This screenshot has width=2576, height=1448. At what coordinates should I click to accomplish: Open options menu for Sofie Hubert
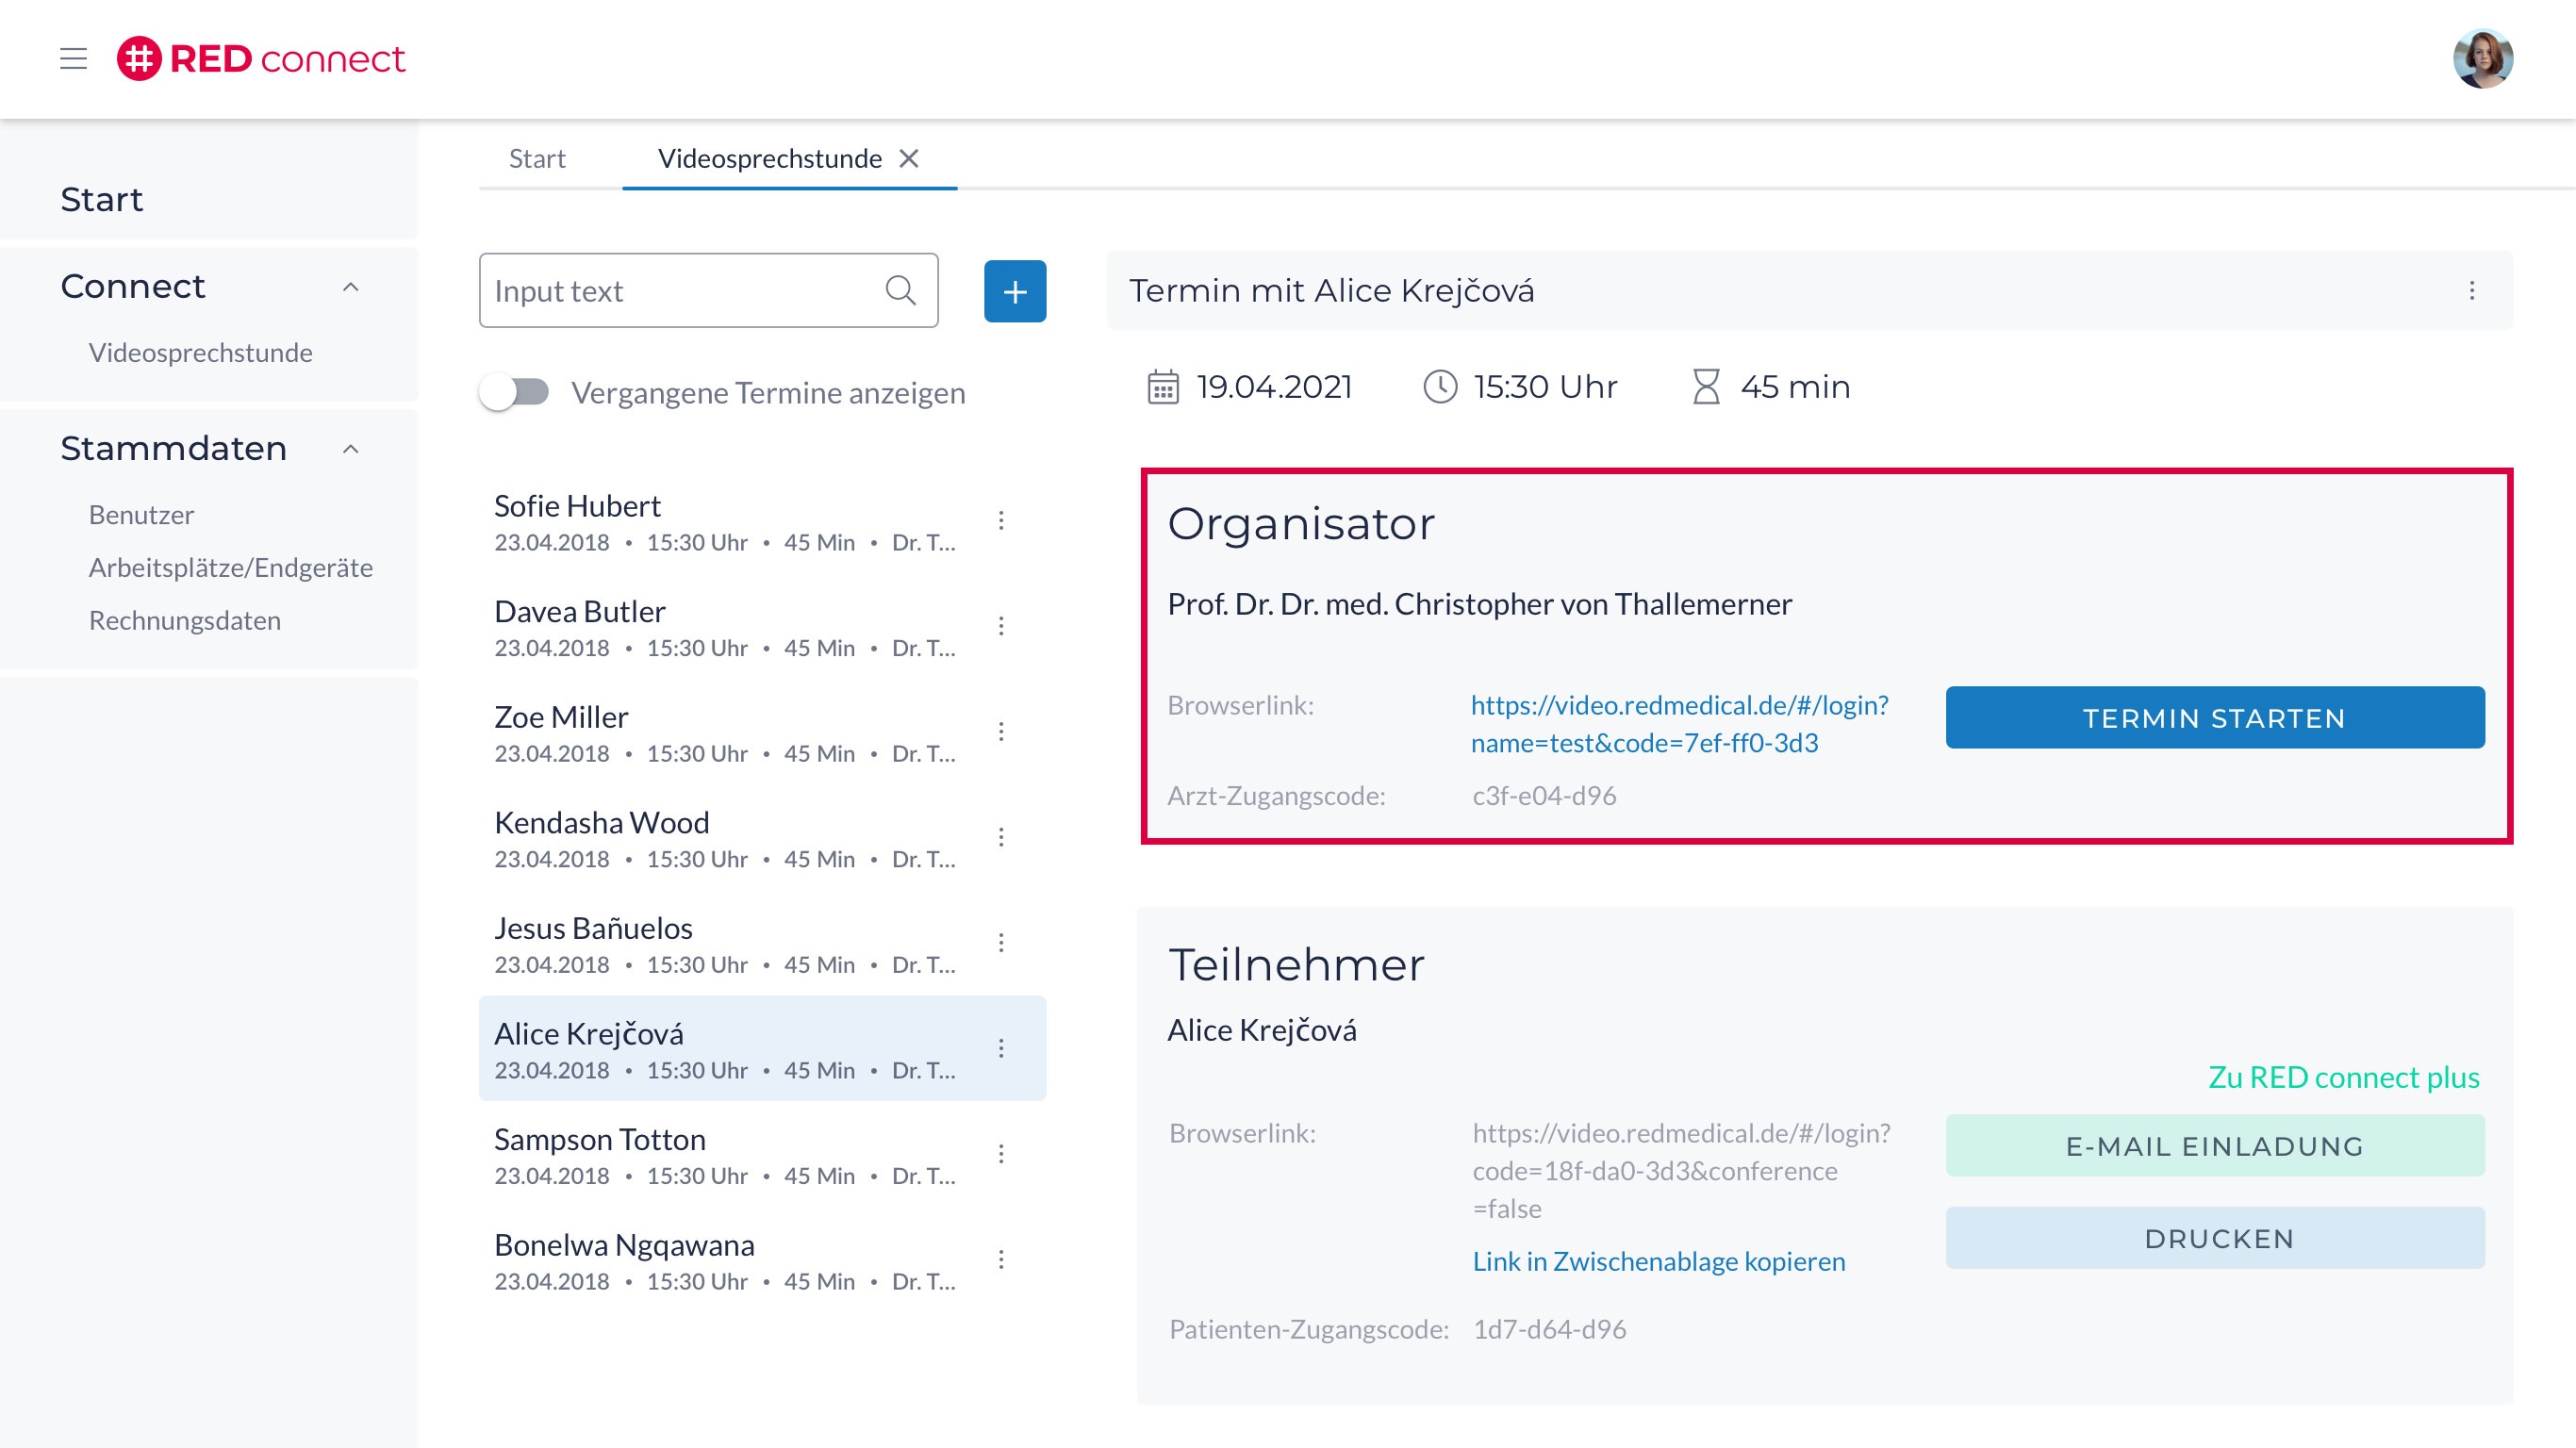1001,520
